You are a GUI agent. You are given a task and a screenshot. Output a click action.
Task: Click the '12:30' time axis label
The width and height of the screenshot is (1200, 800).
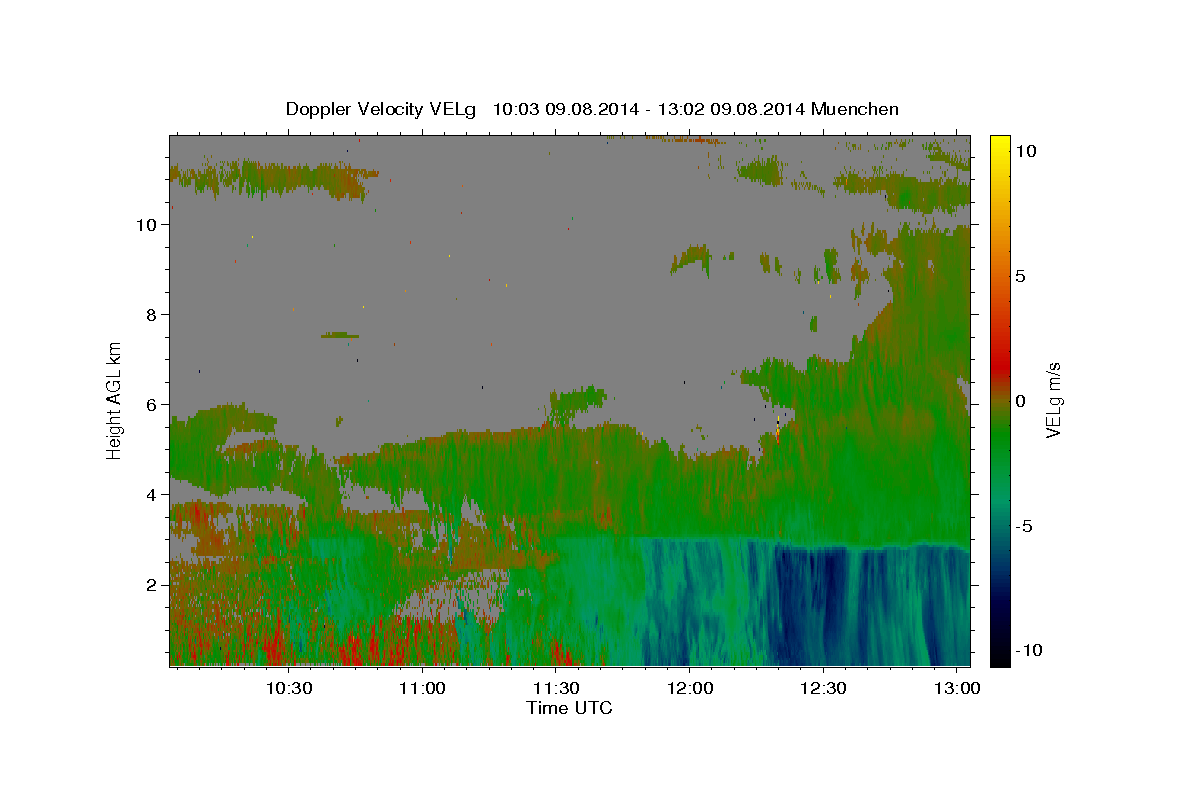pyautogui.click(x=823, y=689)
